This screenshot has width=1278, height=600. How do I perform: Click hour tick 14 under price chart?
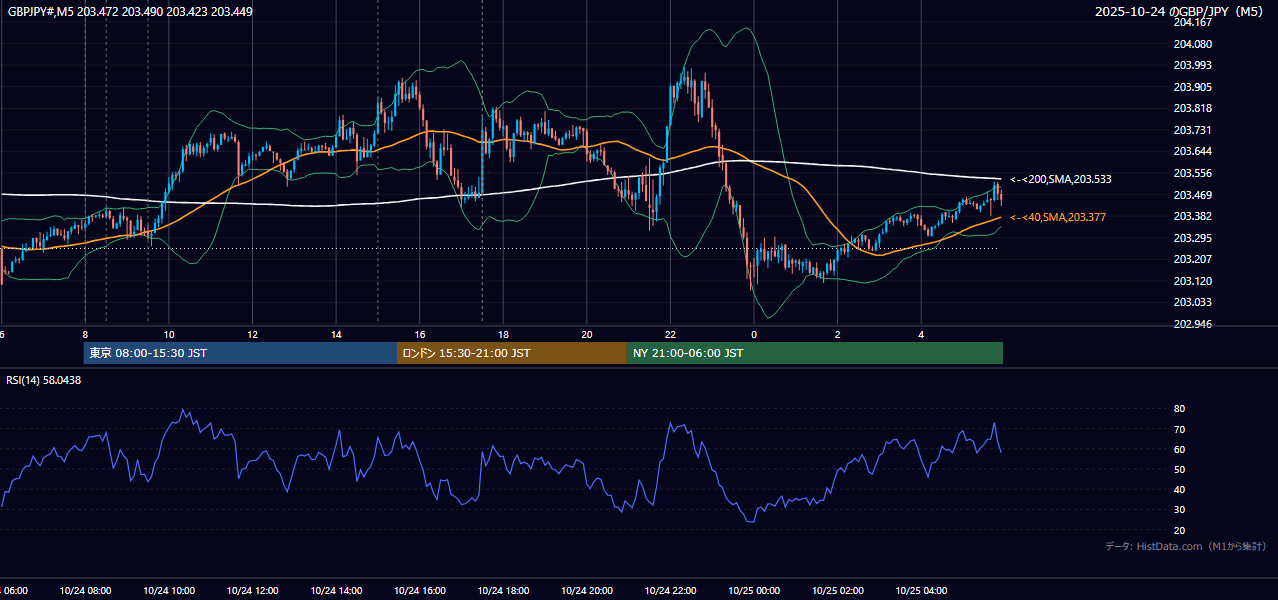pos(336,335)
